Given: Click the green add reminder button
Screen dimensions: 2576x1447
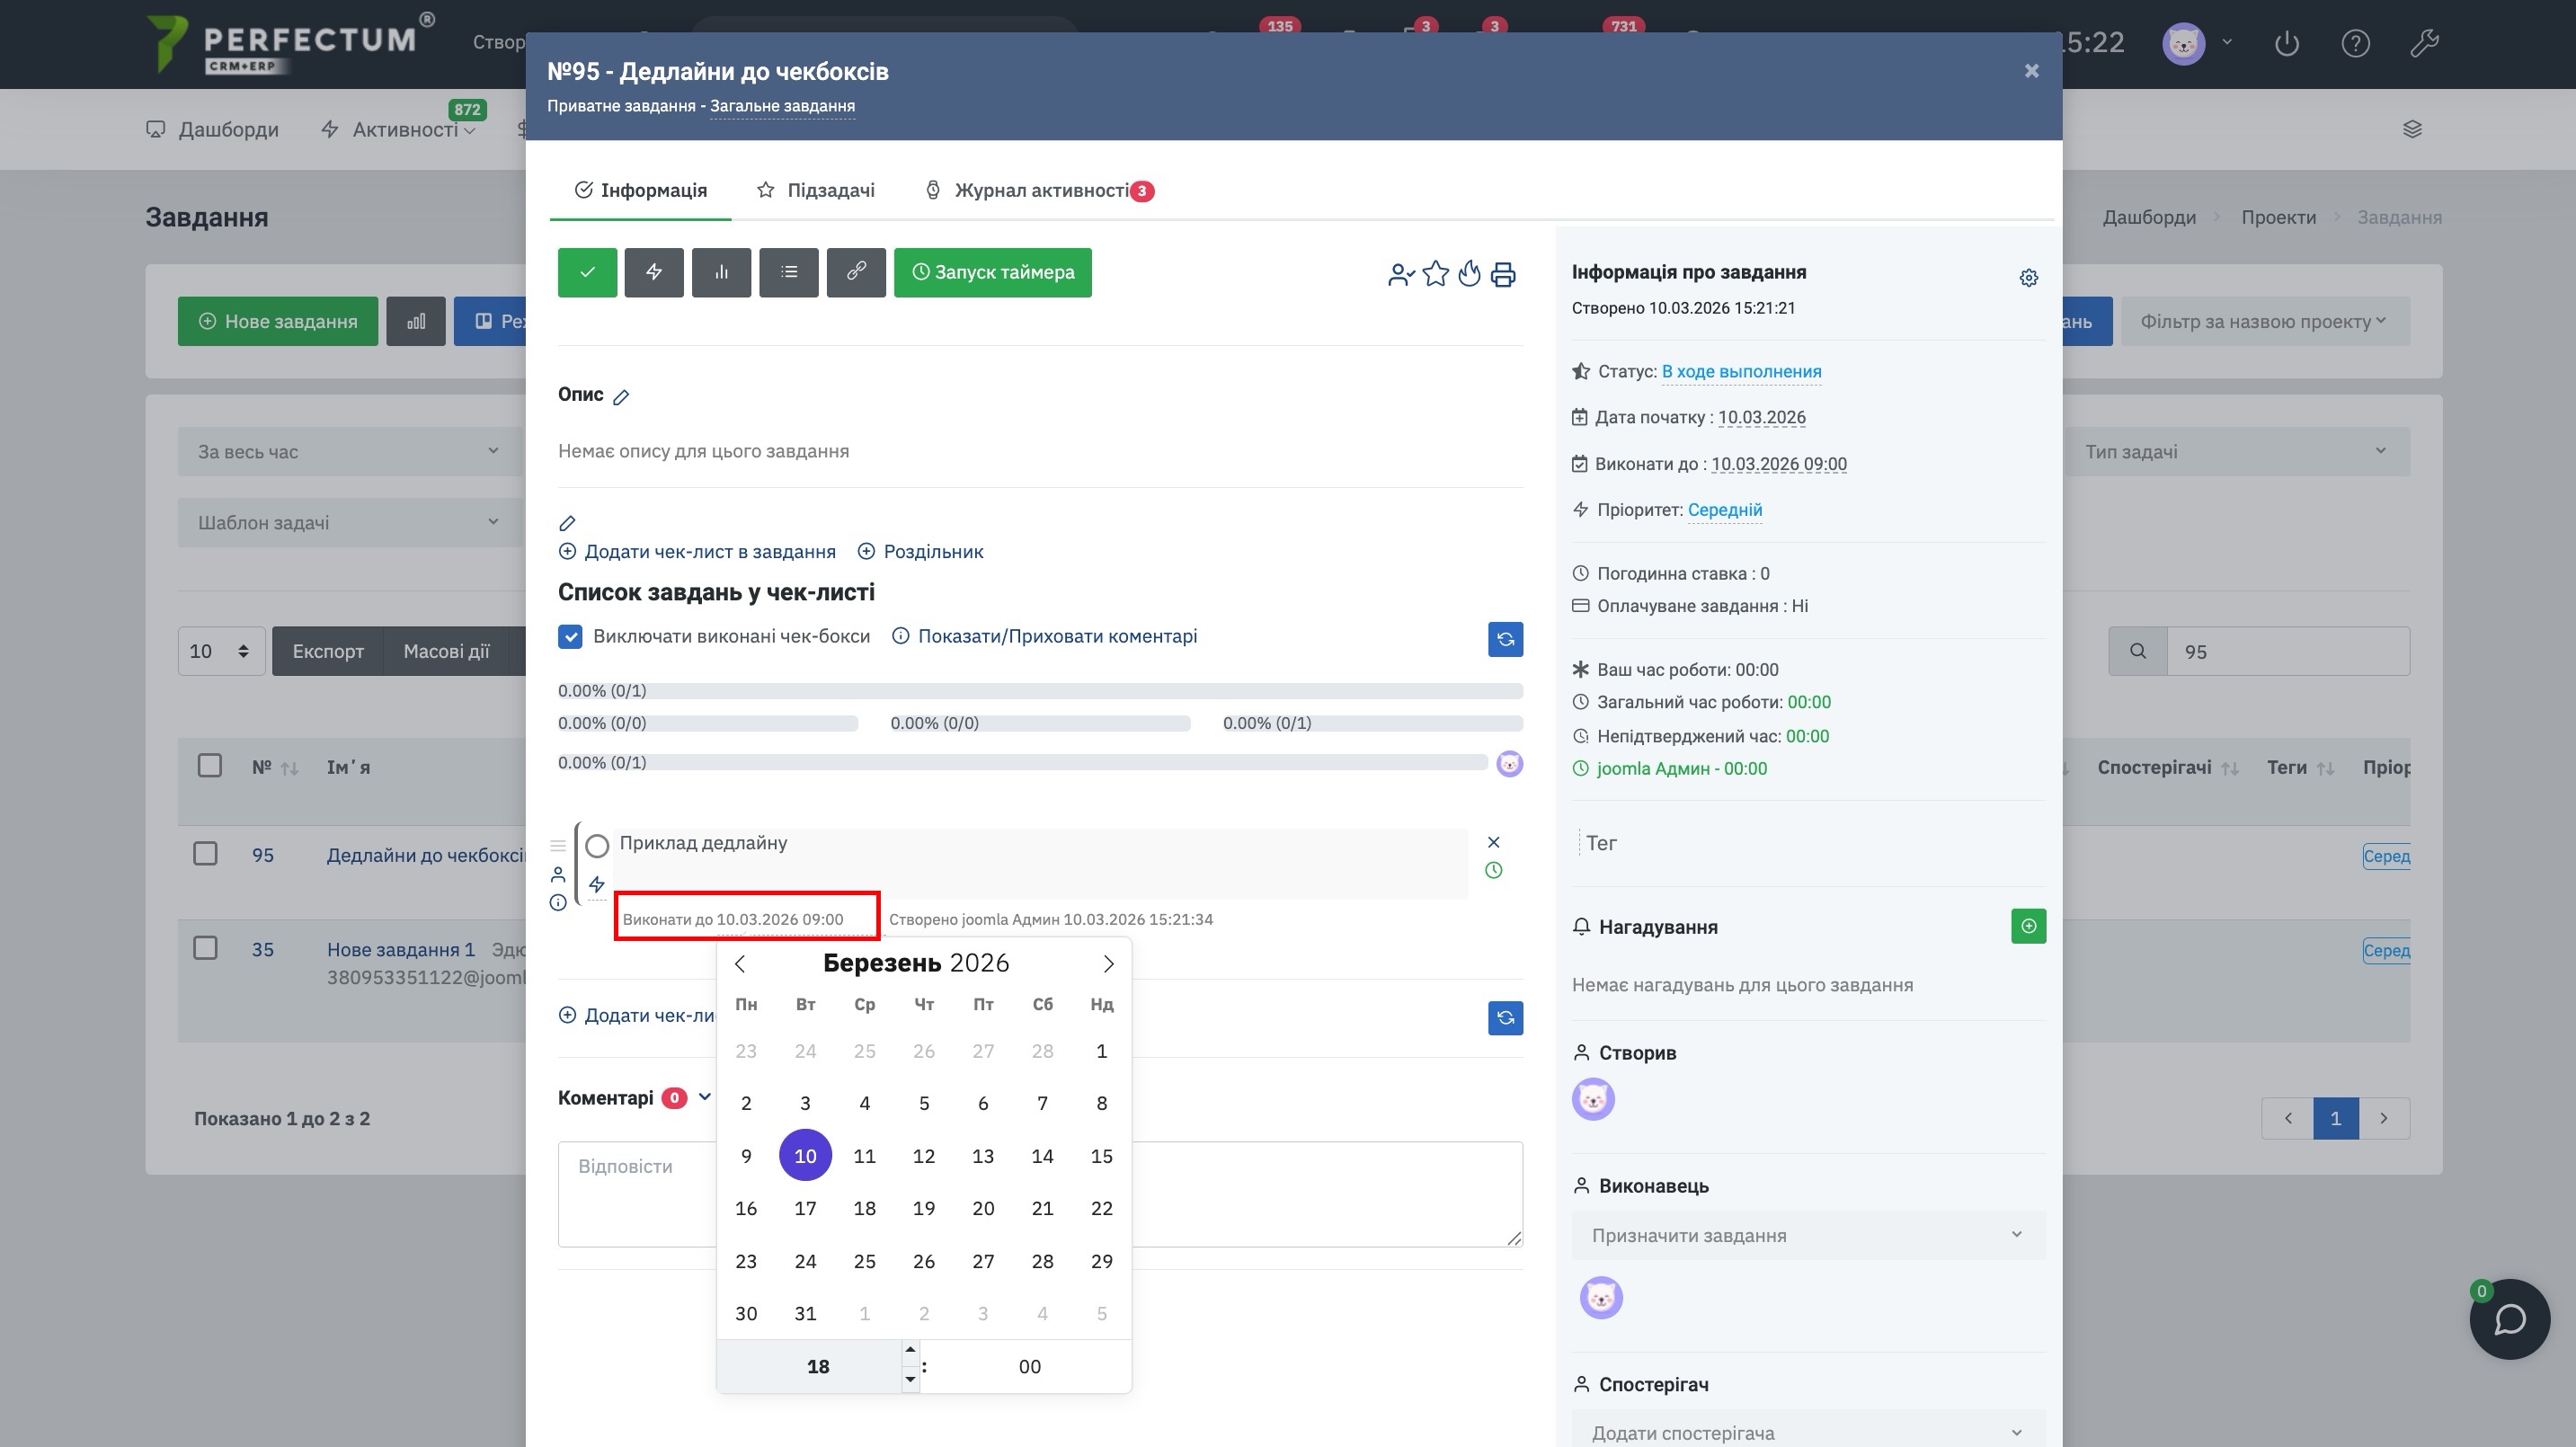Looking at the screenshot, I should coord(2028,926).
